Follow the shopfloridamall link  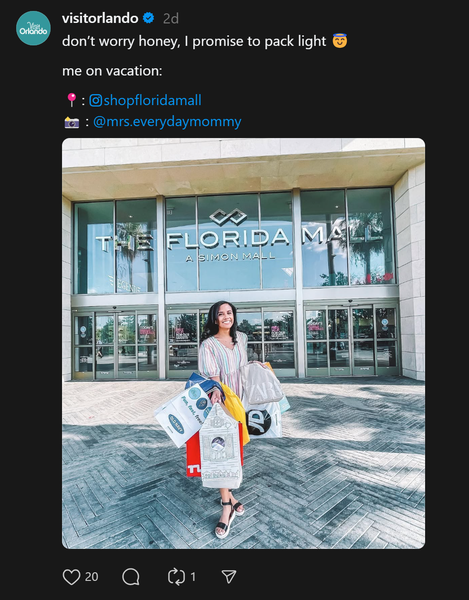[152, 100]
